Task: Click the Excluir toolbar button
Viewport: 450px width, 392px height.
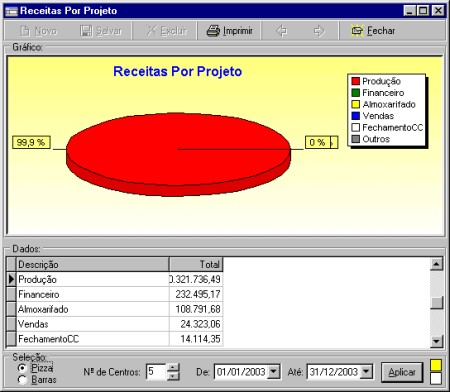Action: coord(166,31)
